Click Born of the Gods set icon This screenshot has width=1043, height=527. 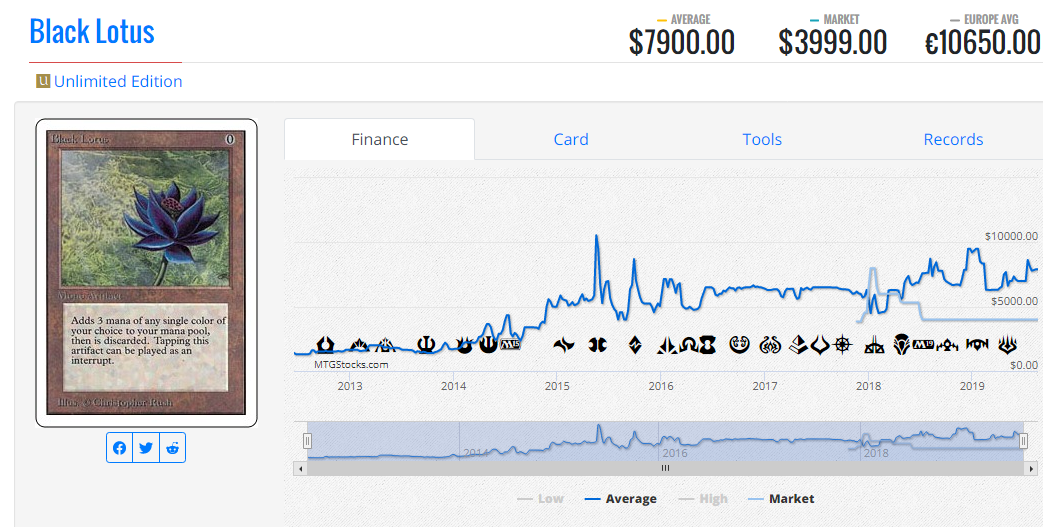(464, 345)
